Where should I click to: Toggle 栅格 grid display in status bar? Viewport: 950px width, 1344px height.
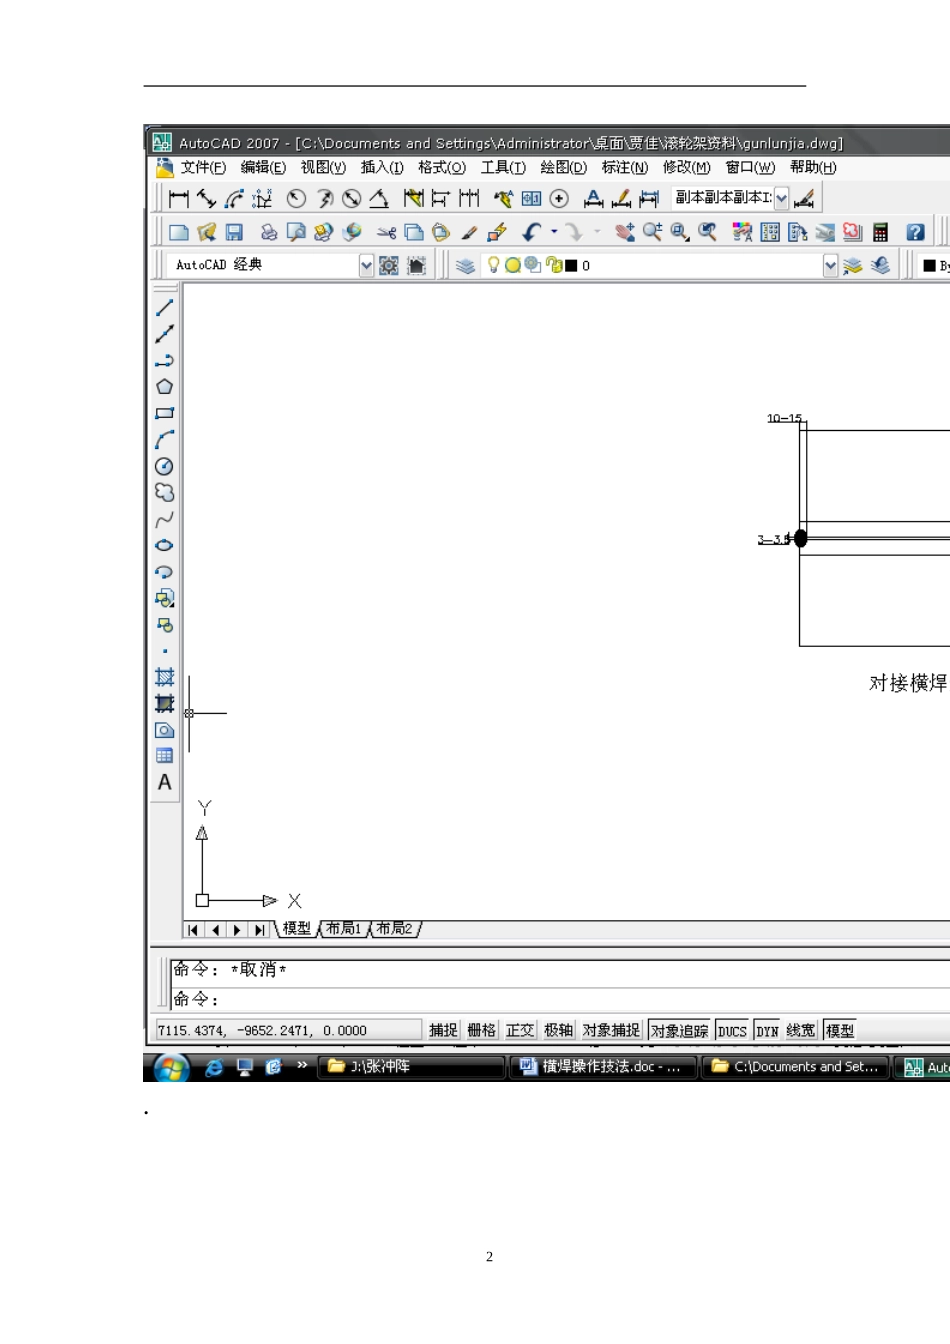[481, 1030]
